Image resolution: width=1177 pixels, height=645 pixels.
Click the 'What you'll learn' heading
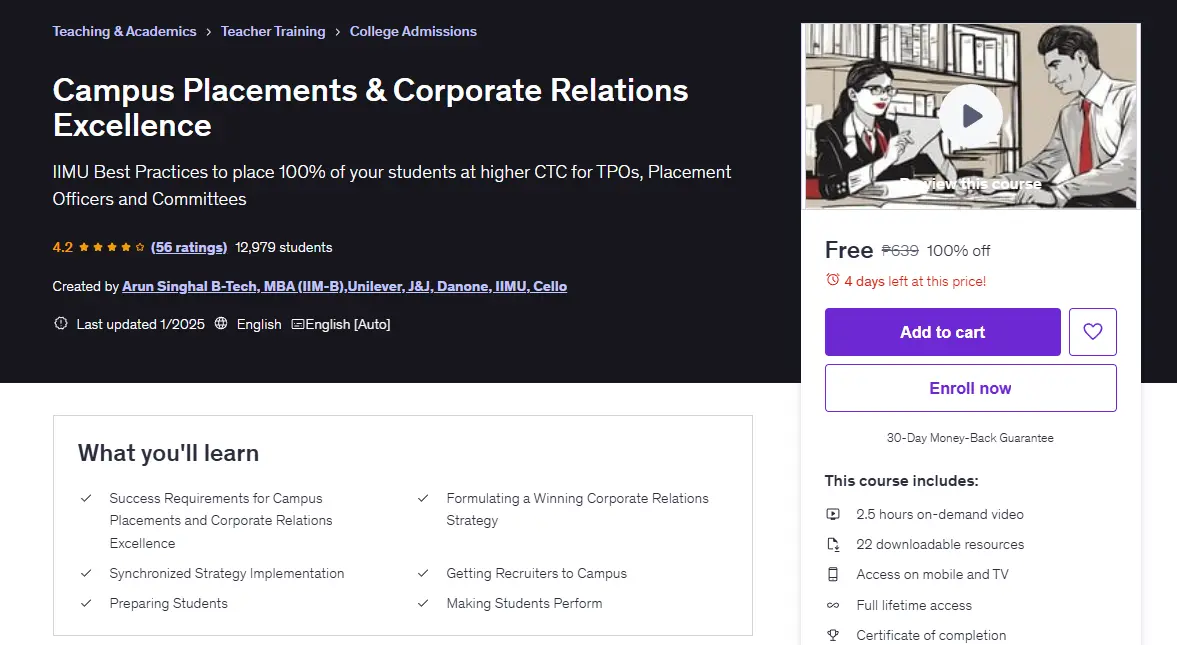[x=168, y=453]
